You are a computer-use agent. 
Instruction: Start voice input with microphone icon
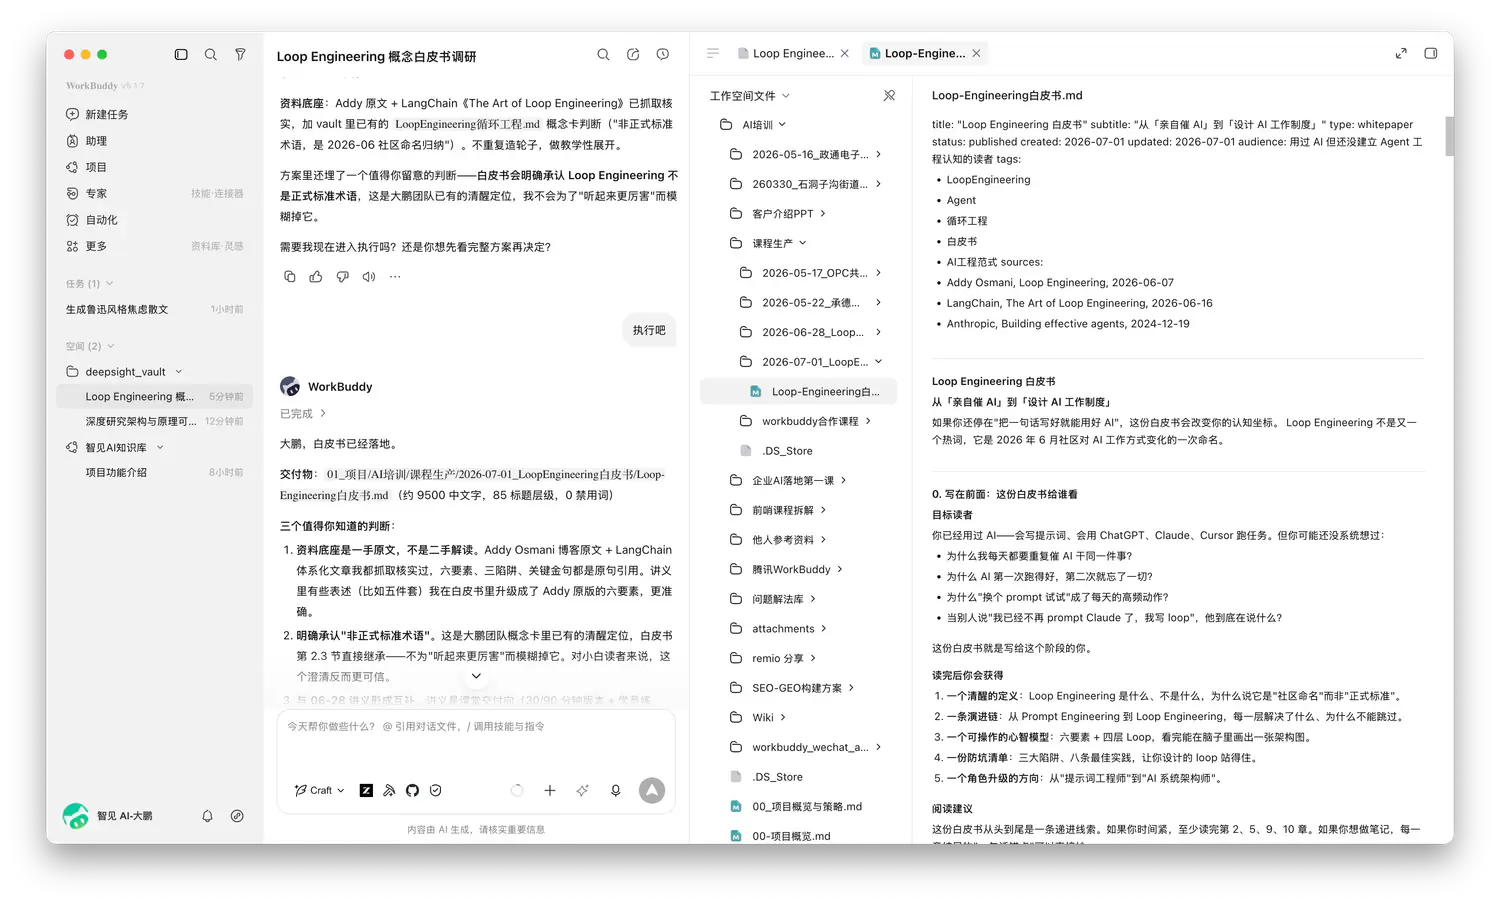tap(616, 791)
